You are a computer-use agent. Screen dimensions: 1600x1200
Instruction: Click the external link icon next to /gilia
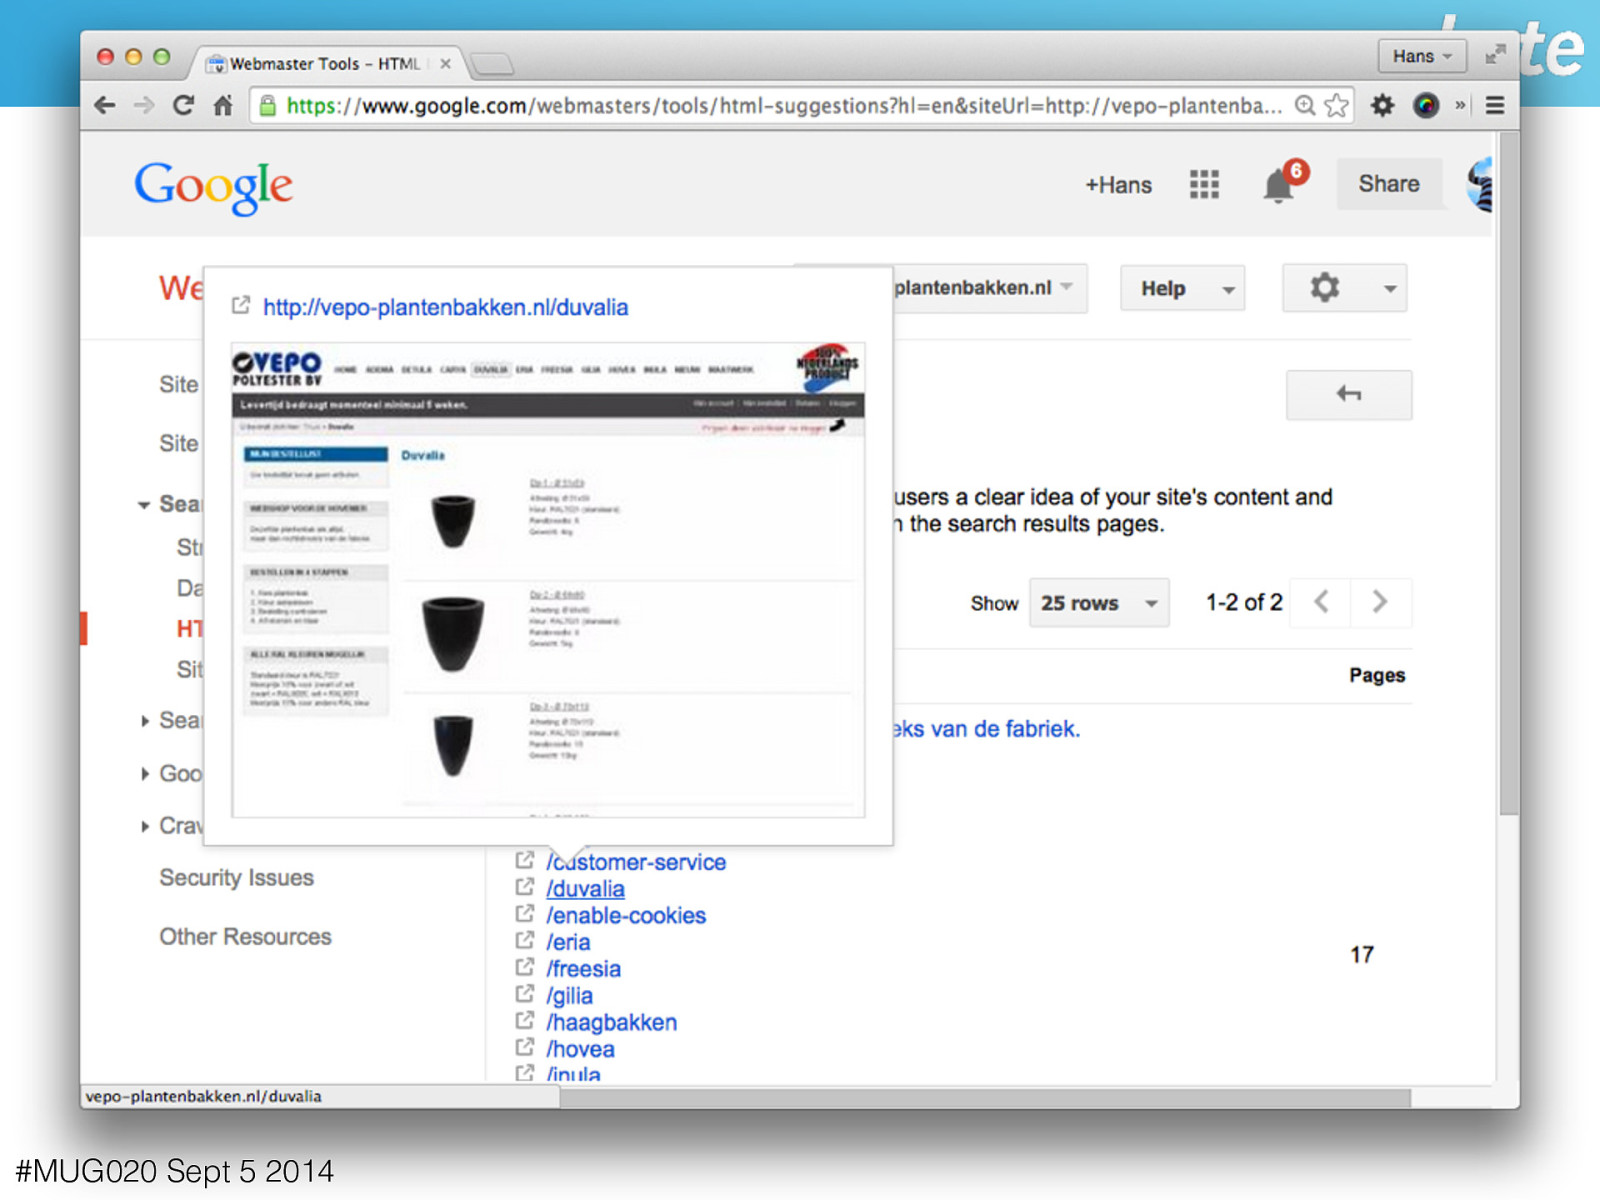pyautogui.click(x=525, y=994)
